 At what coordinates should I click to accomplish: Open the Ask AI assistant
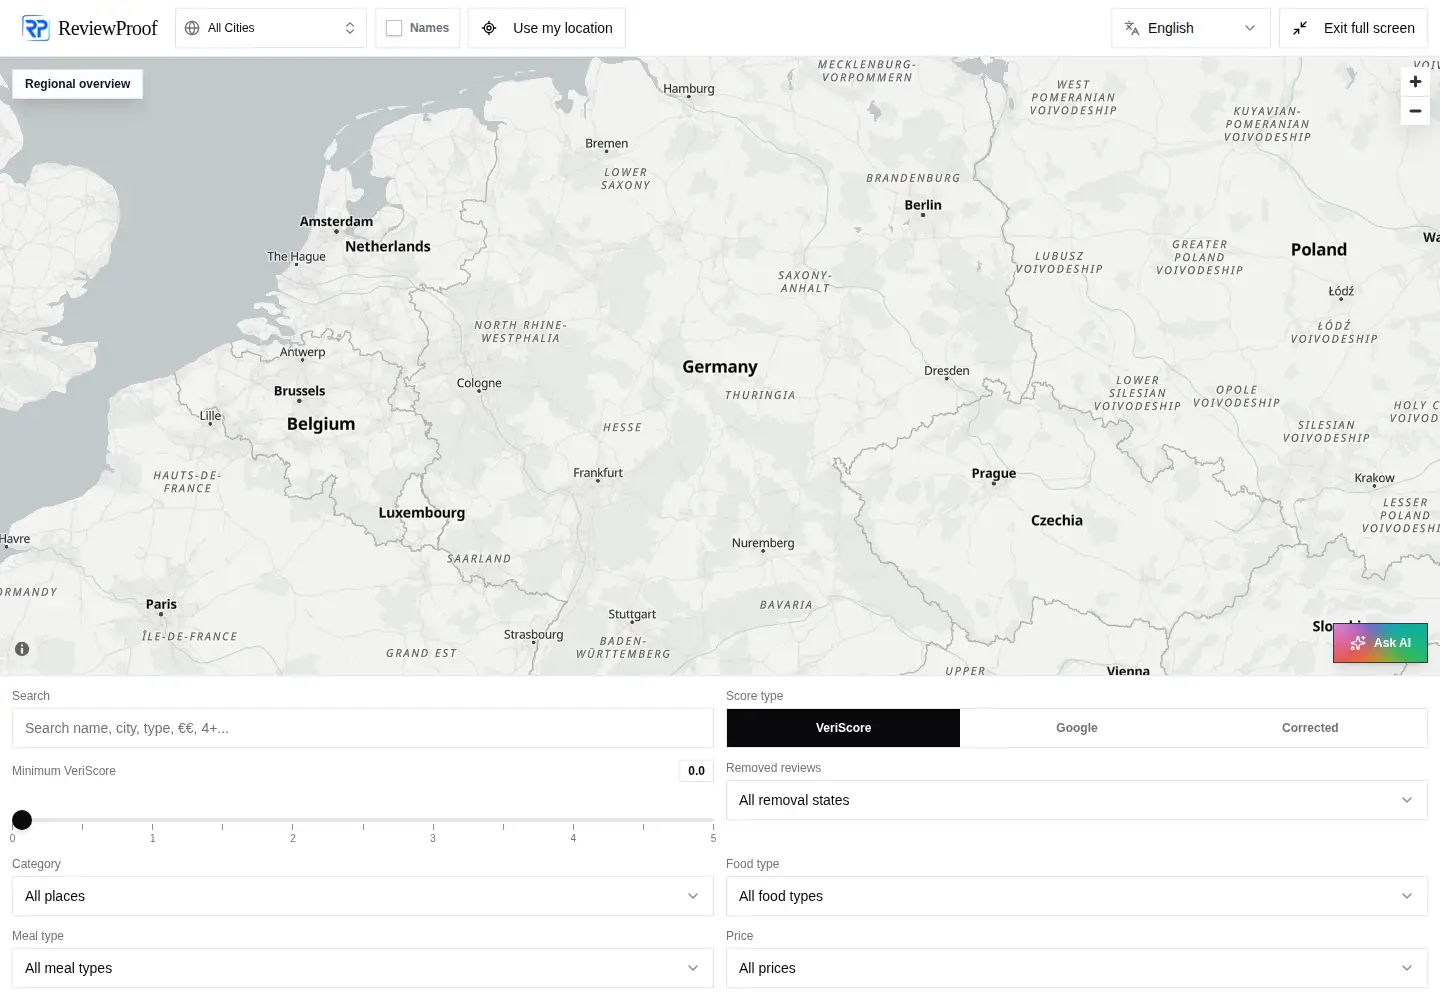coord(1380,643)
